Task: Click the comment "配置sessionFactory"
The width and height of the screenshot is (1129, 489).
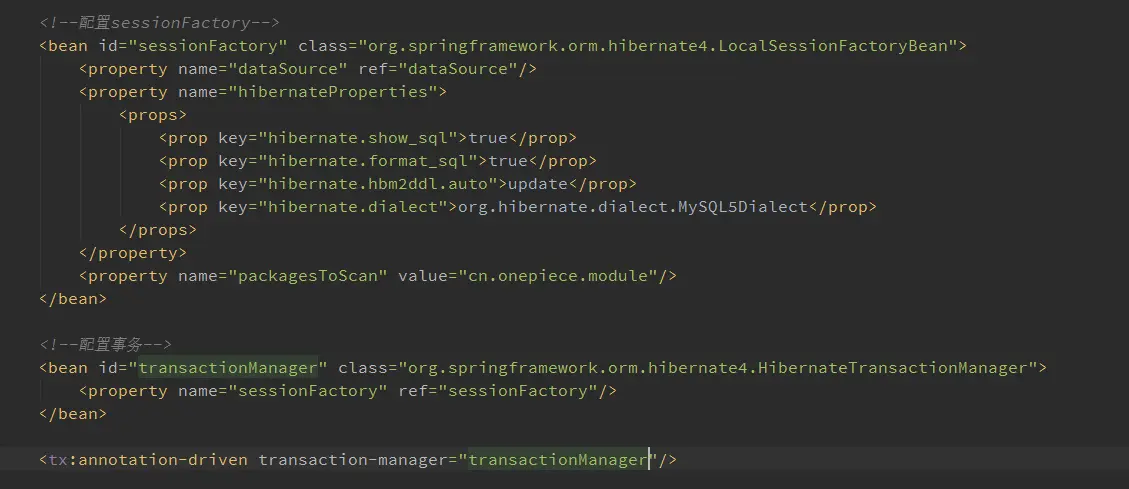Action: click(160, 22)
